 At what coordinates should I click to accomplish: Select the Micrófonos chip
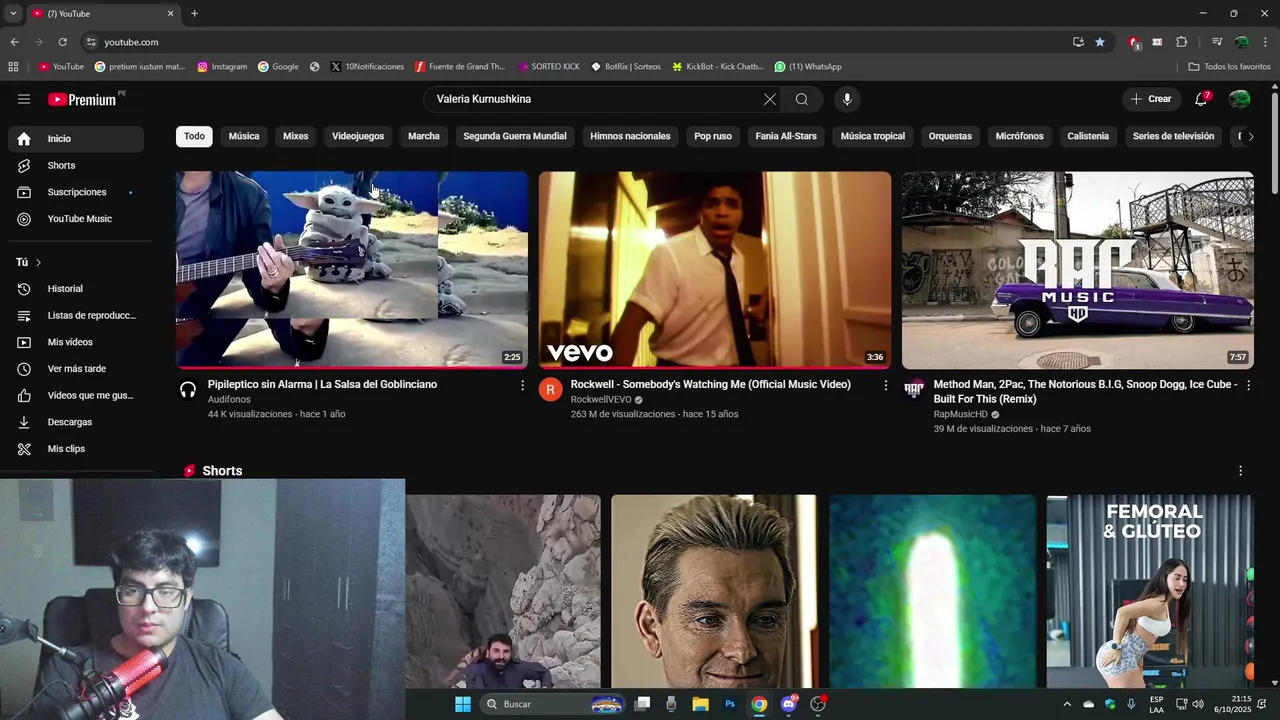pos(1020,136)
